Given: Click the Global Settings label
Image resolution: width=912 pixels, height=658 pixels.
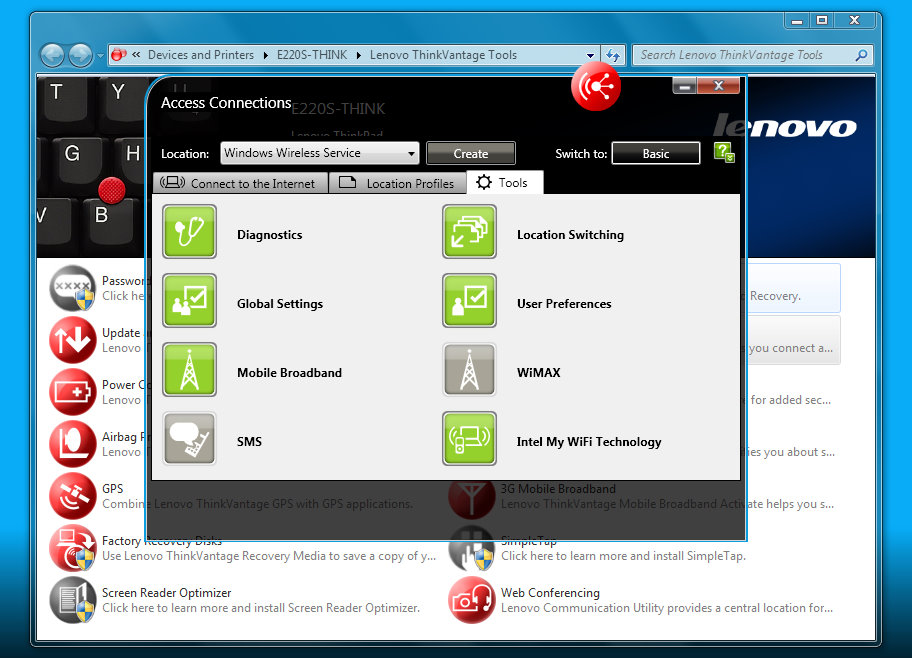Looking at the screenshot, I should pos(280,304).
